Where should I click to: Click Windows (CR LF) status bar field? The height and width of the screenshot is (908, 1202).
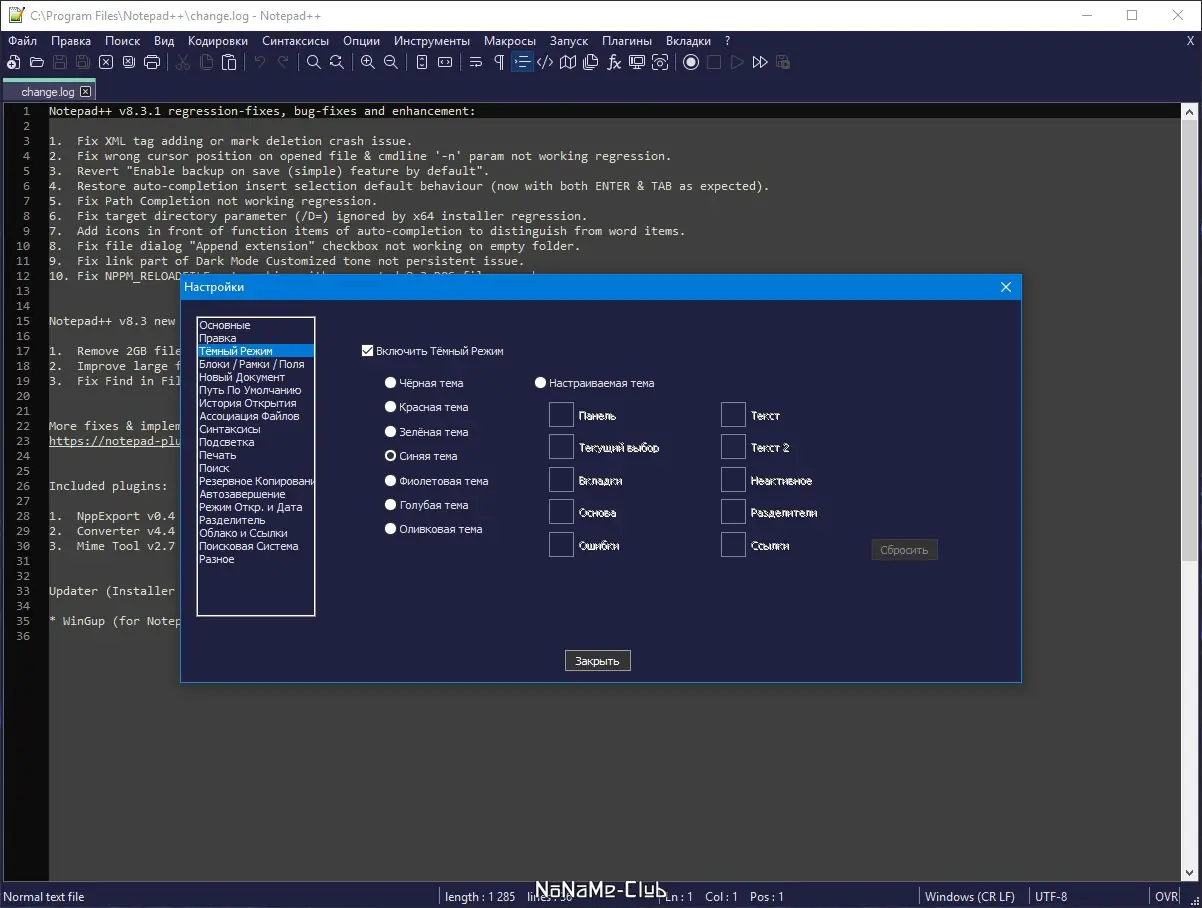pyautogui.click(x=969, y=897)
